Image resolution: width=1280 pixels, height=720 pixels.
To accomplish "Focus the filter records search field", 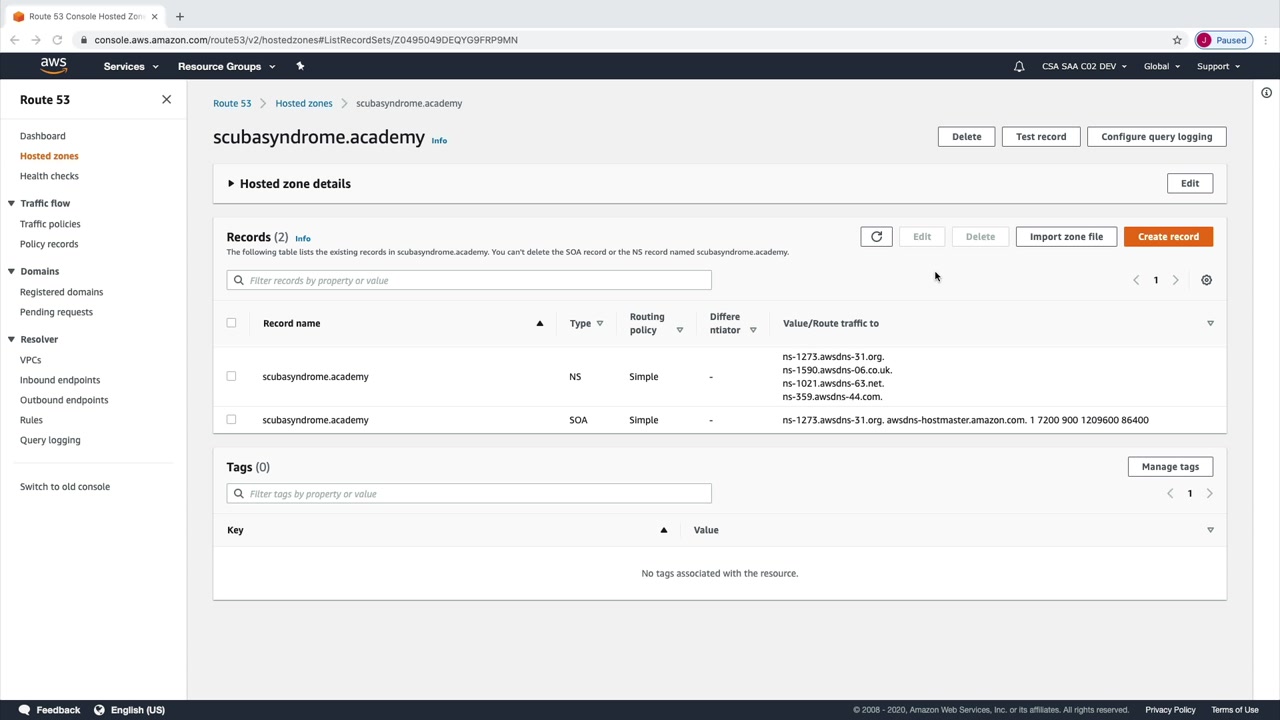I will click(x=469, y=280).
